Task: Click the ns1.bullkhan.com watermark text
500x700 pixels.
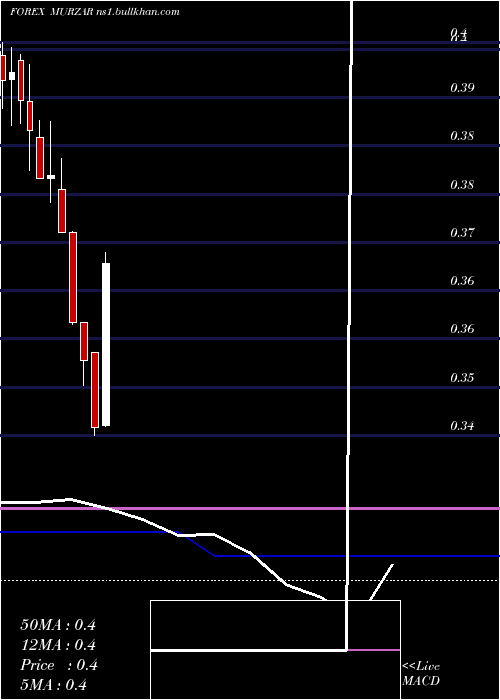Action: pos(138,12)
